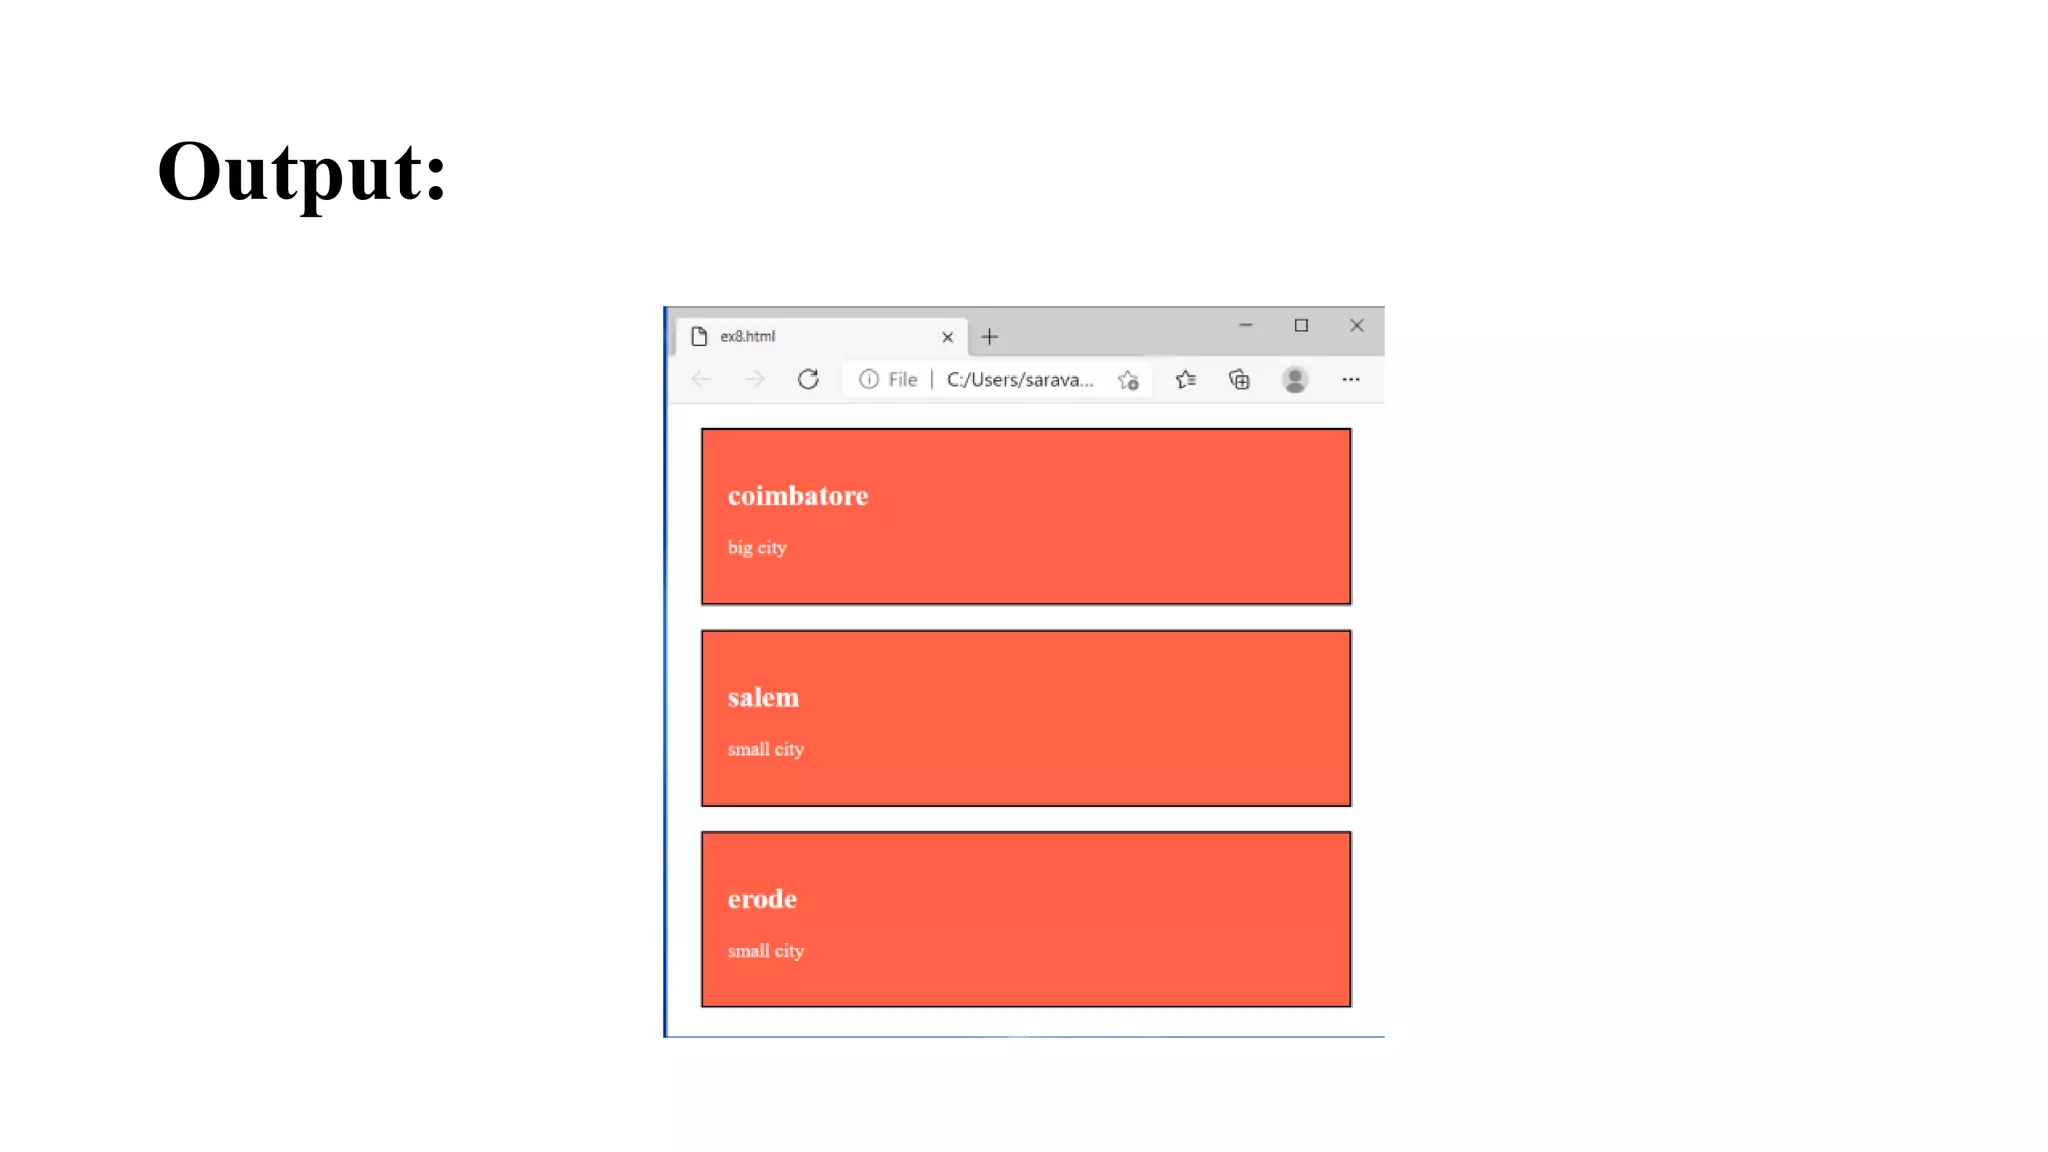Open the site information icon beside File

(x=869, y=379)
